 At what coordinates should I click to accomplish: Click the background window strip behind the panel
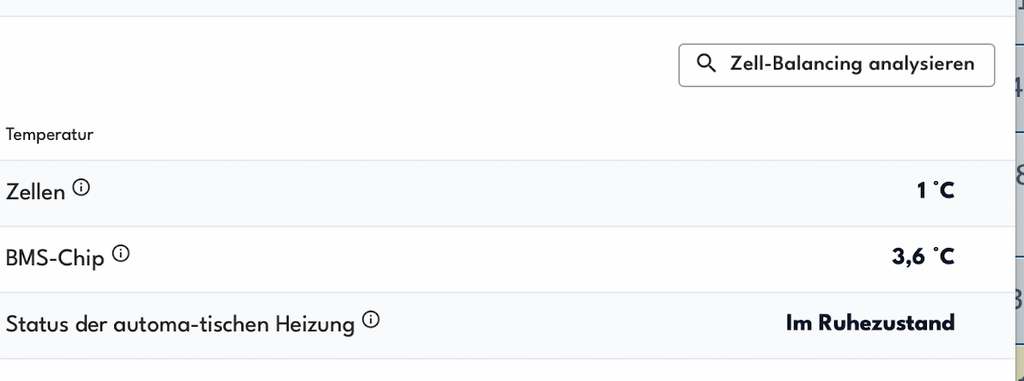(507, 7)
